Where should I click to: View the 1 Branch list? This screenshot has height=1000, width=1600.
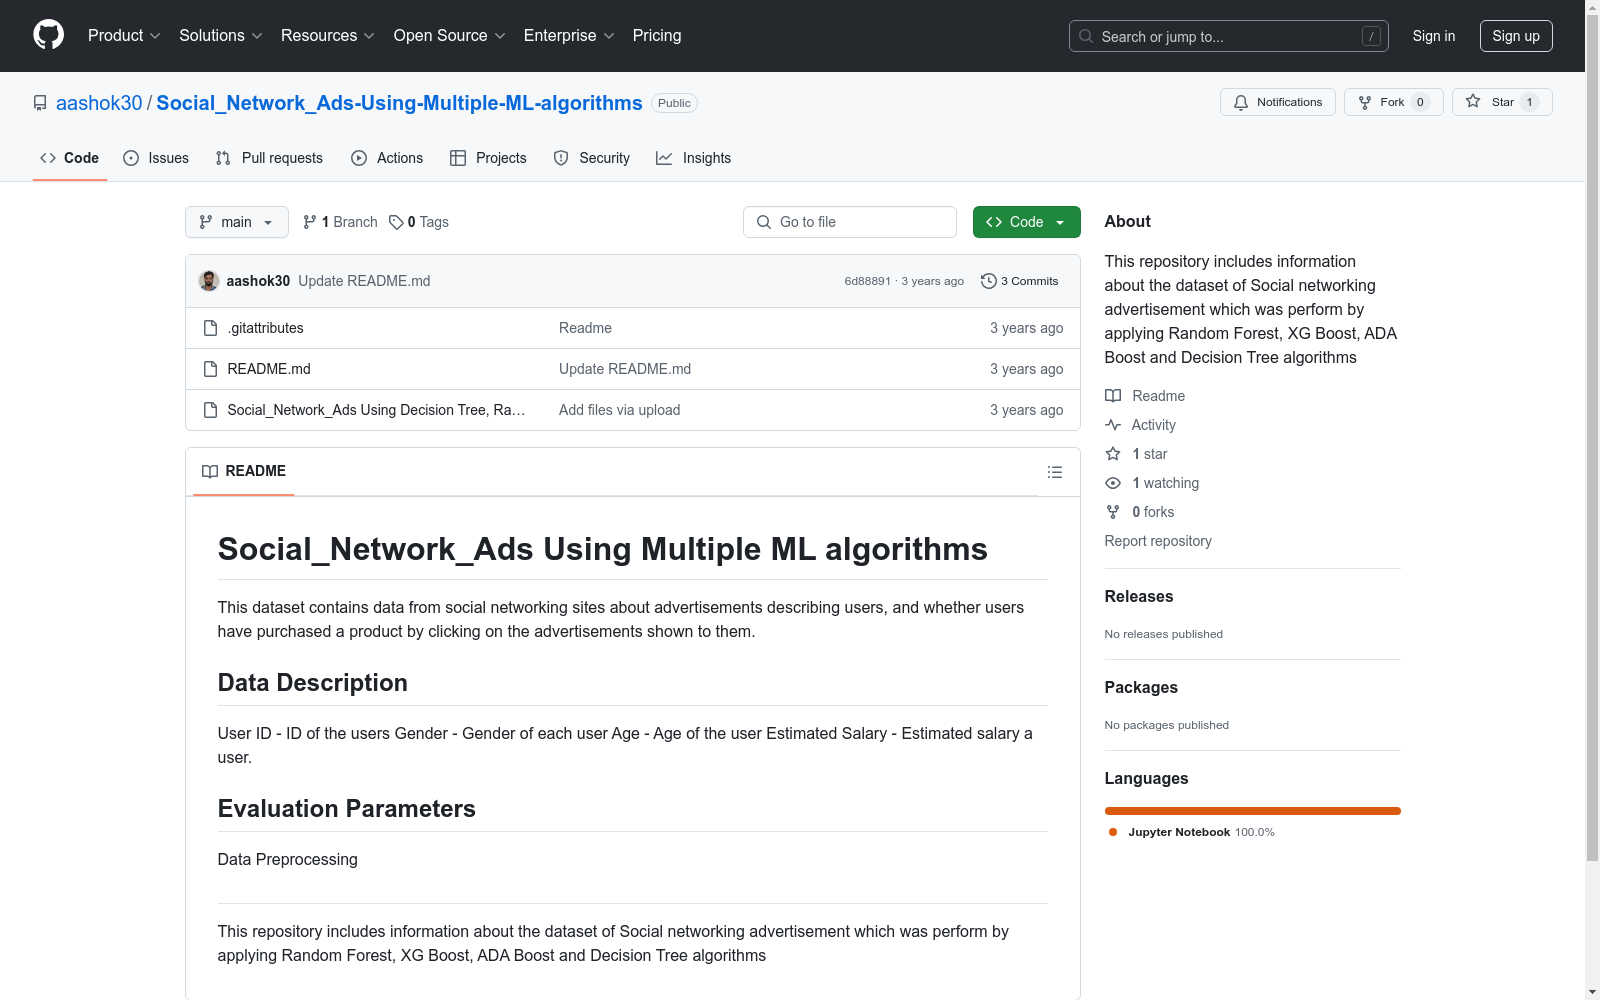click(x=340, y=222)
